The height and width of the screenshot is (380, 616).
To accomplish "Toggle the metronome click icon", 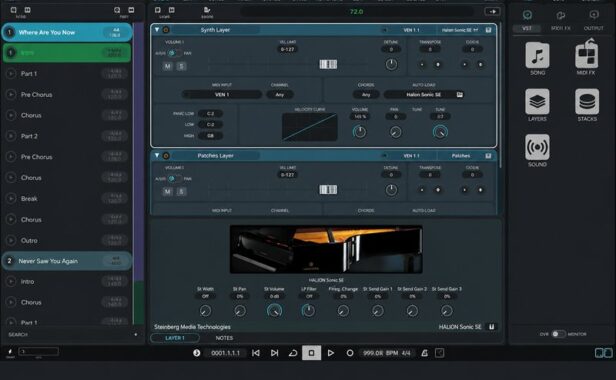I will click(425, 353).
